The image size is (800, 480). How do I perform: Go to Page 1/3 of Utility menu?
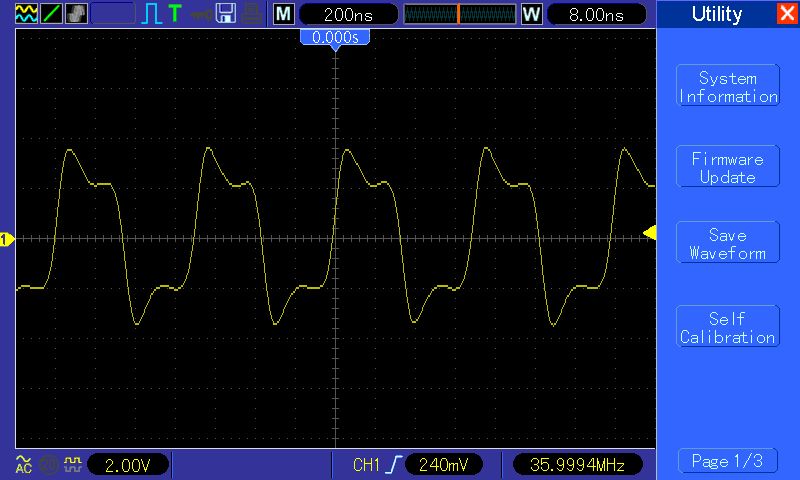click(x=728, y=461)
